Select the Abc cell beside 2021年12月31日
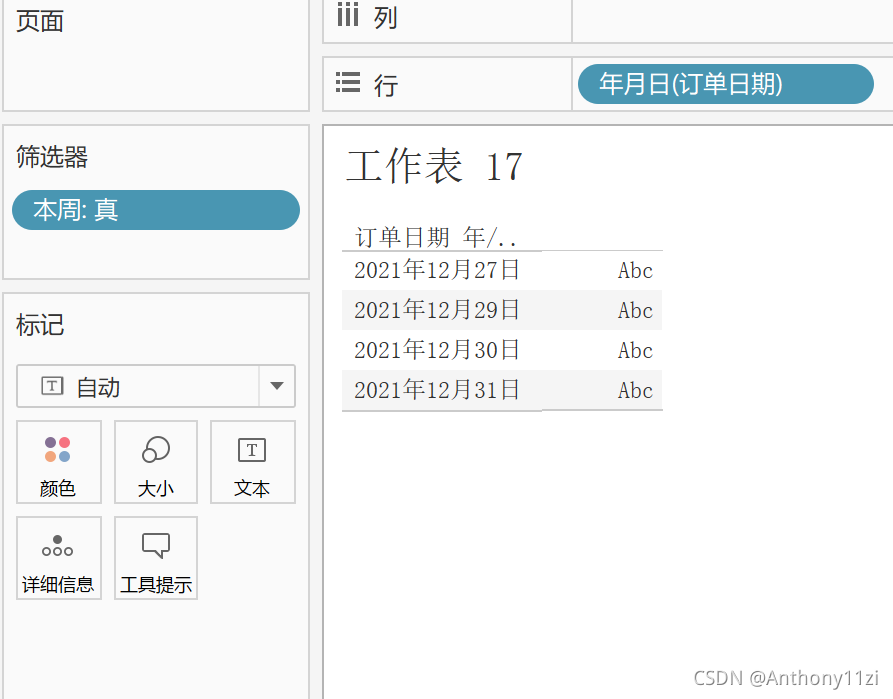The image size is (893, 699). (x=634, y=390)
